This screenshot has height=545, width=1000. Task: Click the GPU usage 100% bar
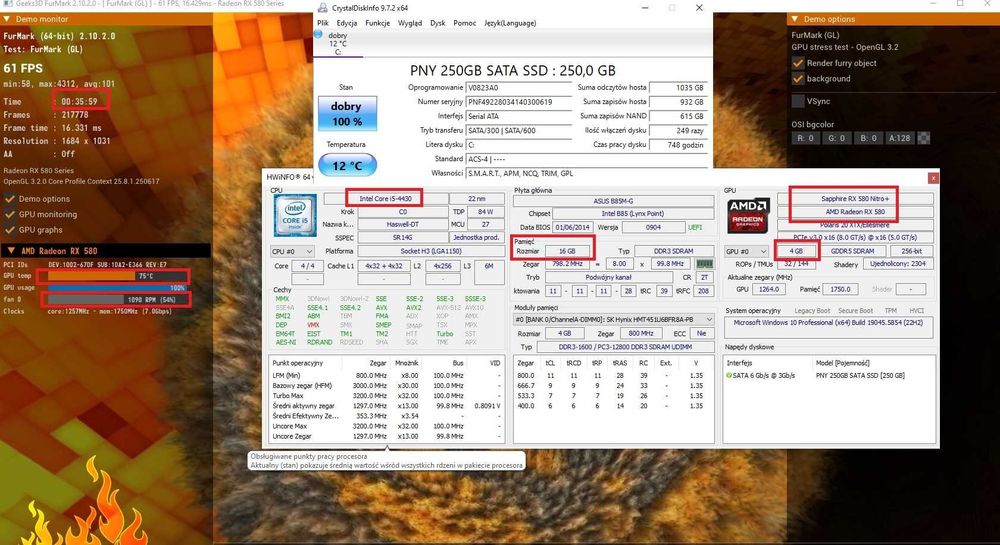pyautogui.click(x=117, y=287)
